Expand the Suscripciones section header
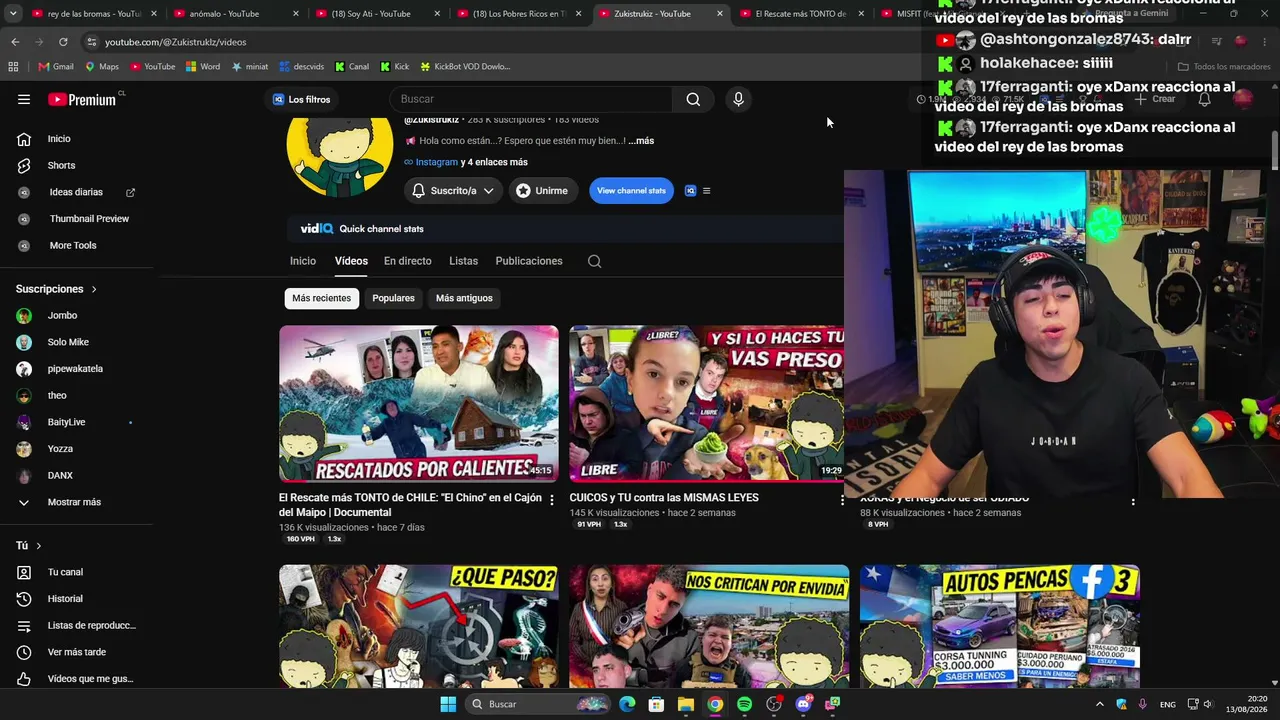 (x=57, y=289)
